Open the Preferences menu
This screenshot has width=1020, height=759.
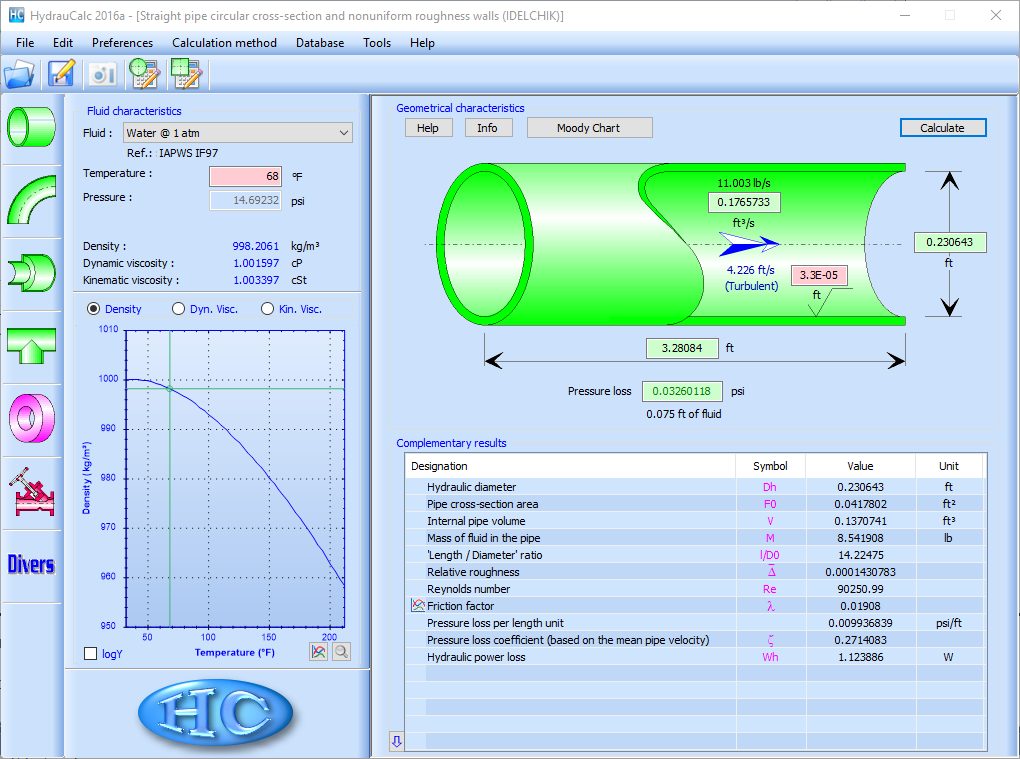point(122,43)
